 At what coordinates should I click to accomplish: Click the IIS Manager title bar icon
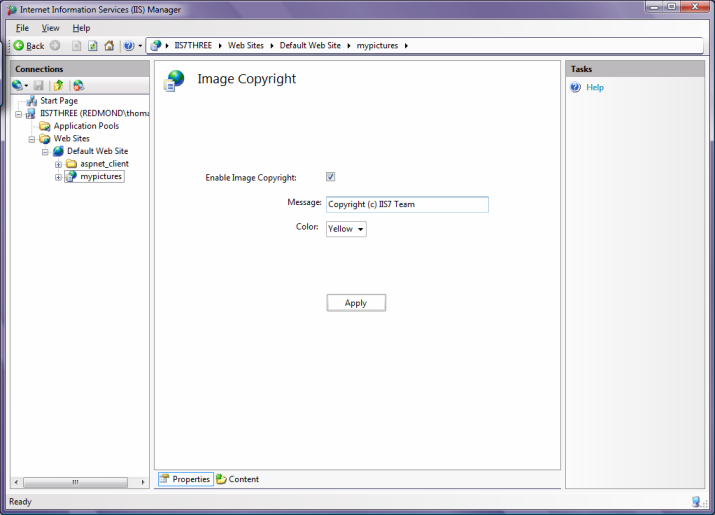click(x=12, y=10)
